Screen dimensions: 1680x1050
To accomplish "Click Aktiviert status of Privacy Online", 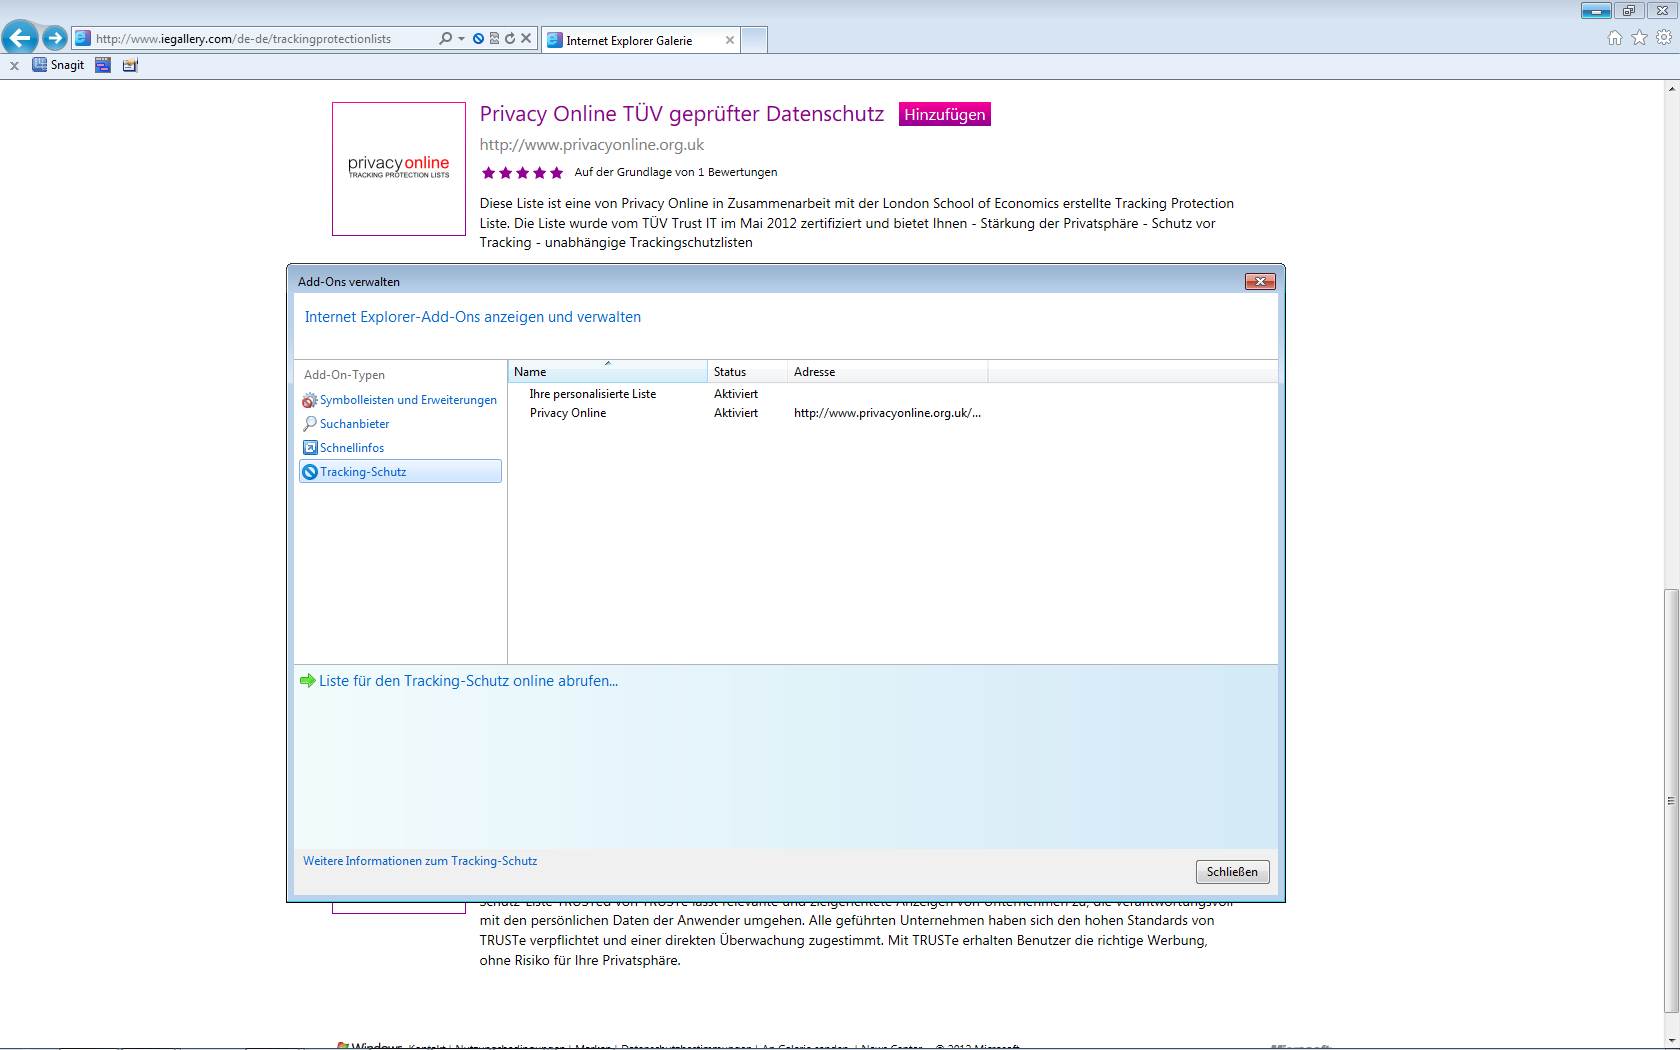I will tap(736, 413).
